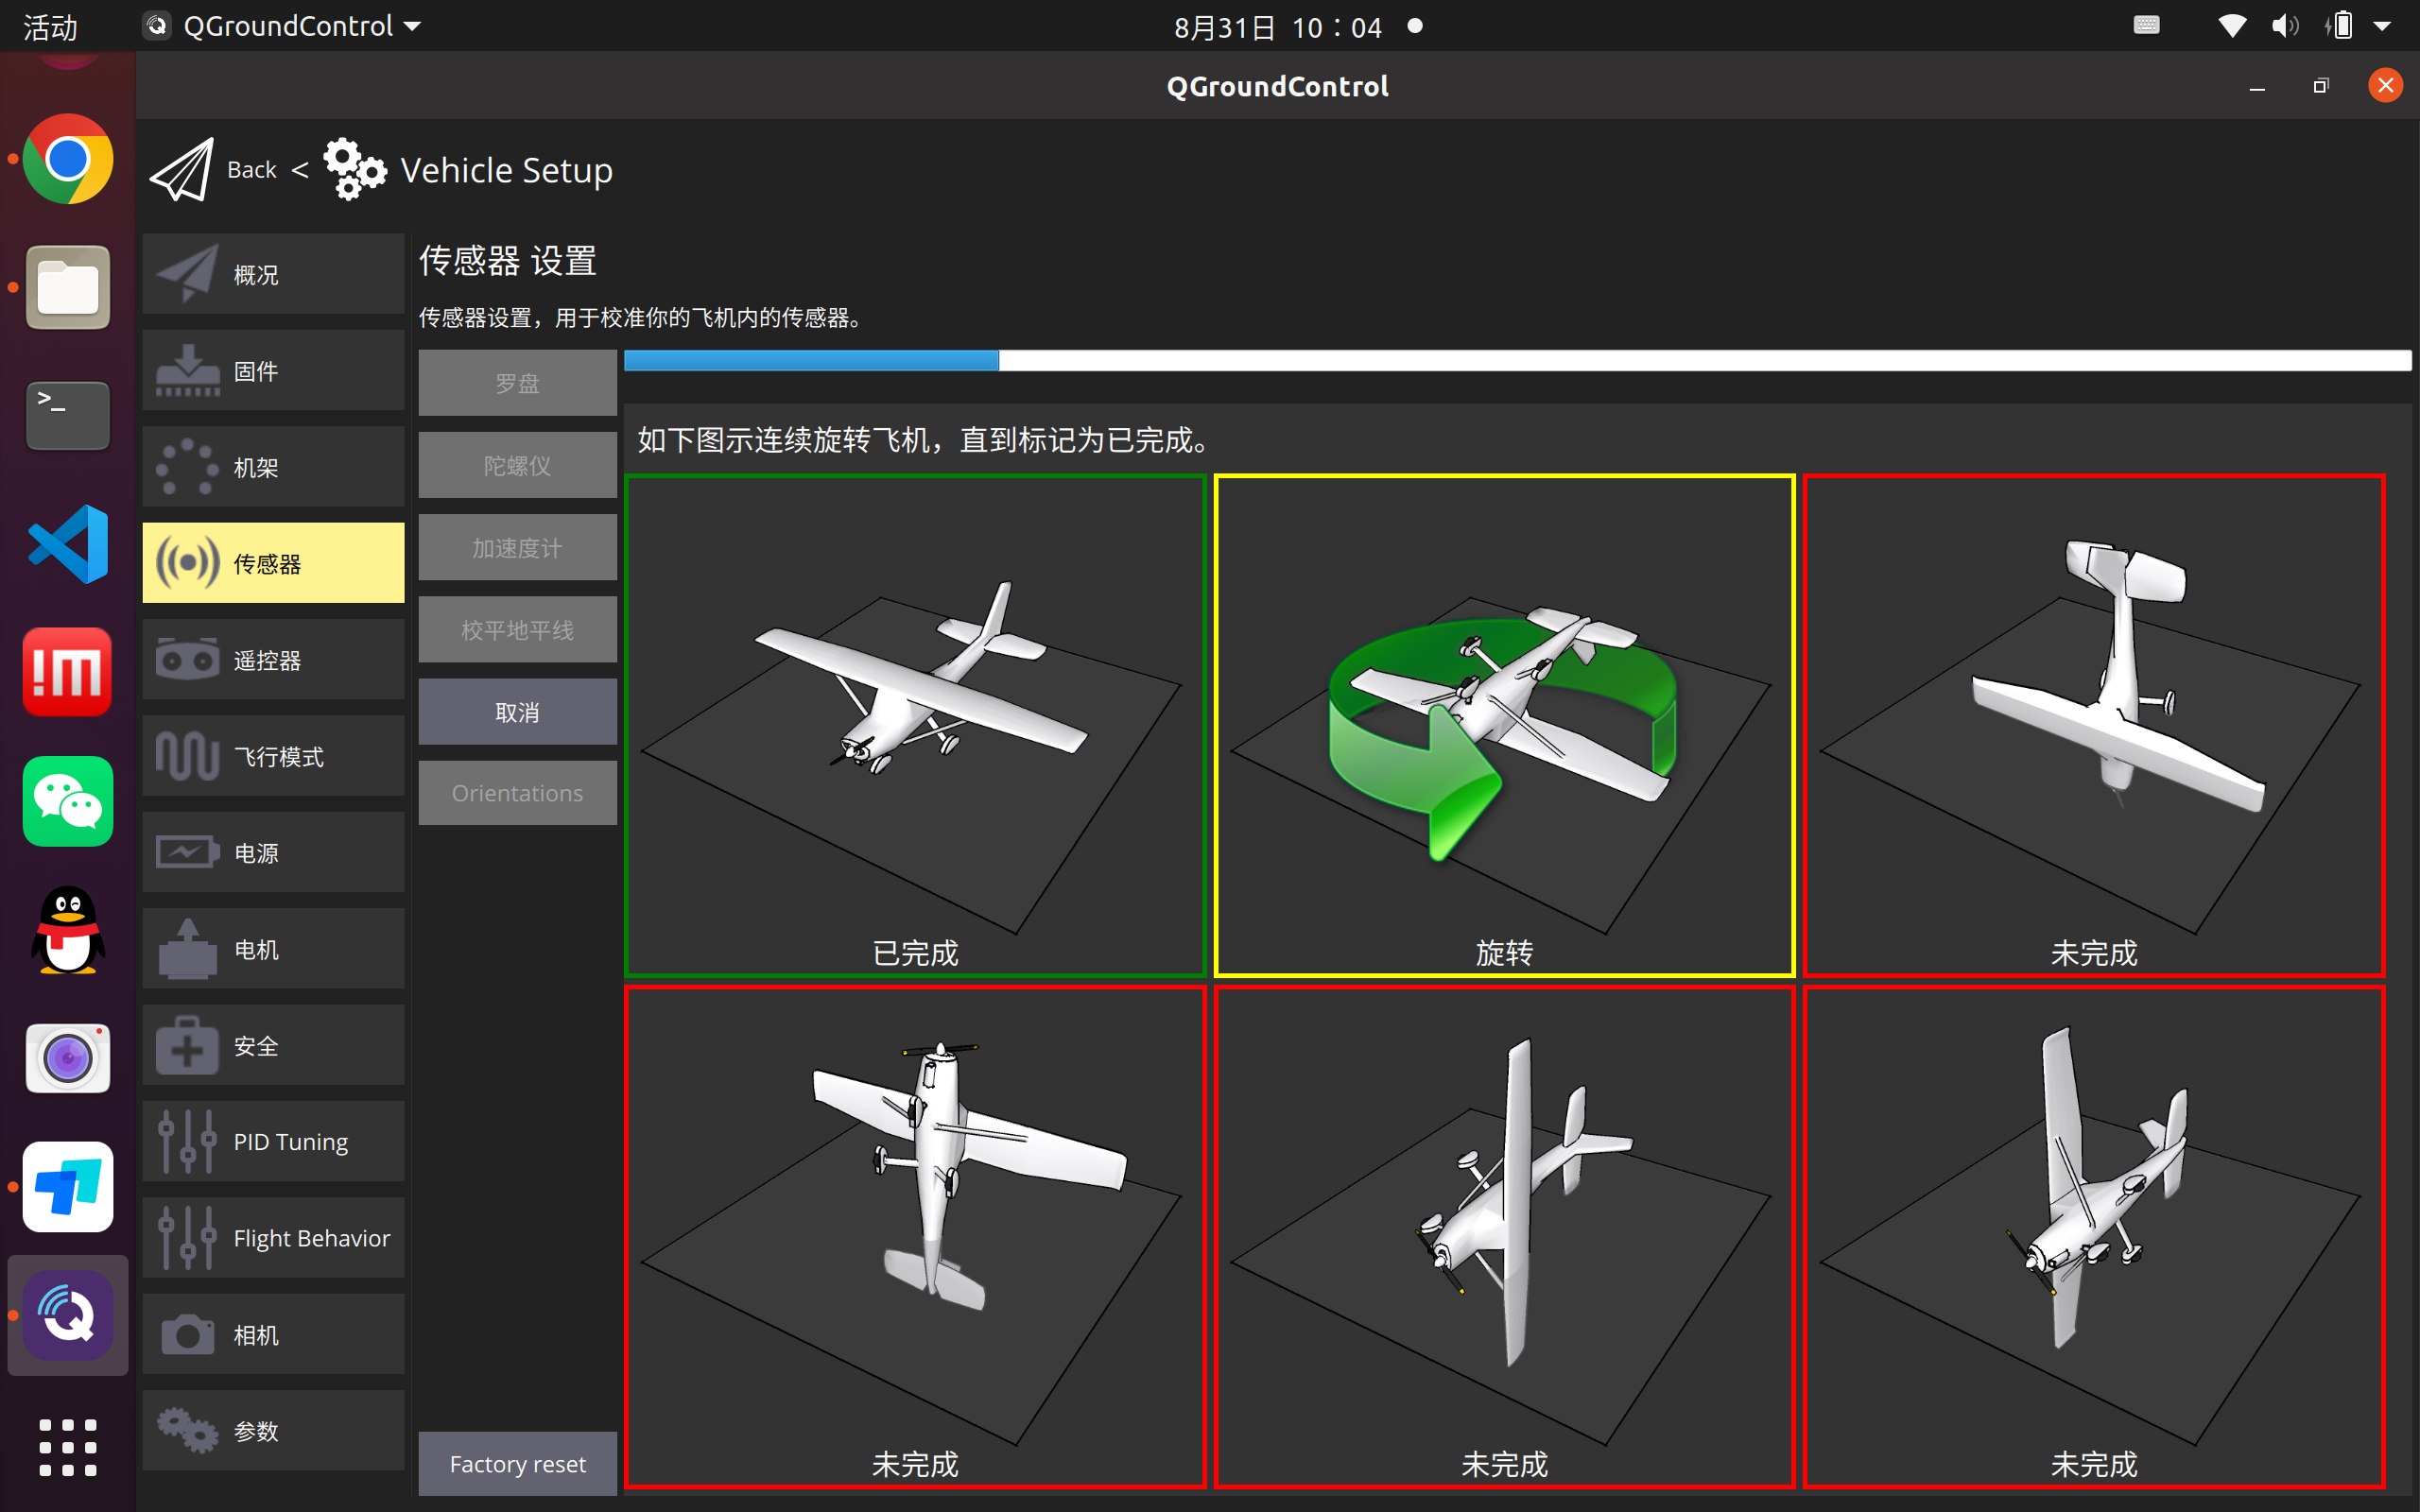The width and height of the screenshot is (2420, 1512).
Task: Open the 活动 activities overview
Action: click(50, 26)
